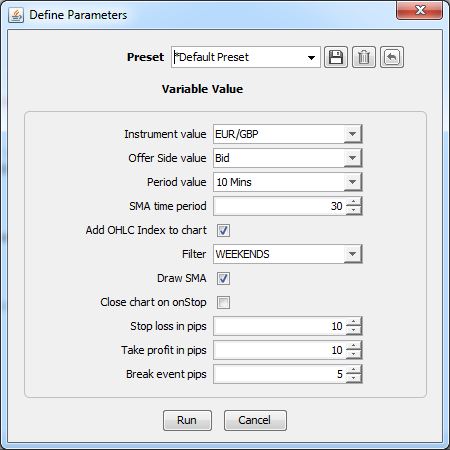Open the Preset dropdown list
This screenshot has height=450, width=450.
[311, 57]
